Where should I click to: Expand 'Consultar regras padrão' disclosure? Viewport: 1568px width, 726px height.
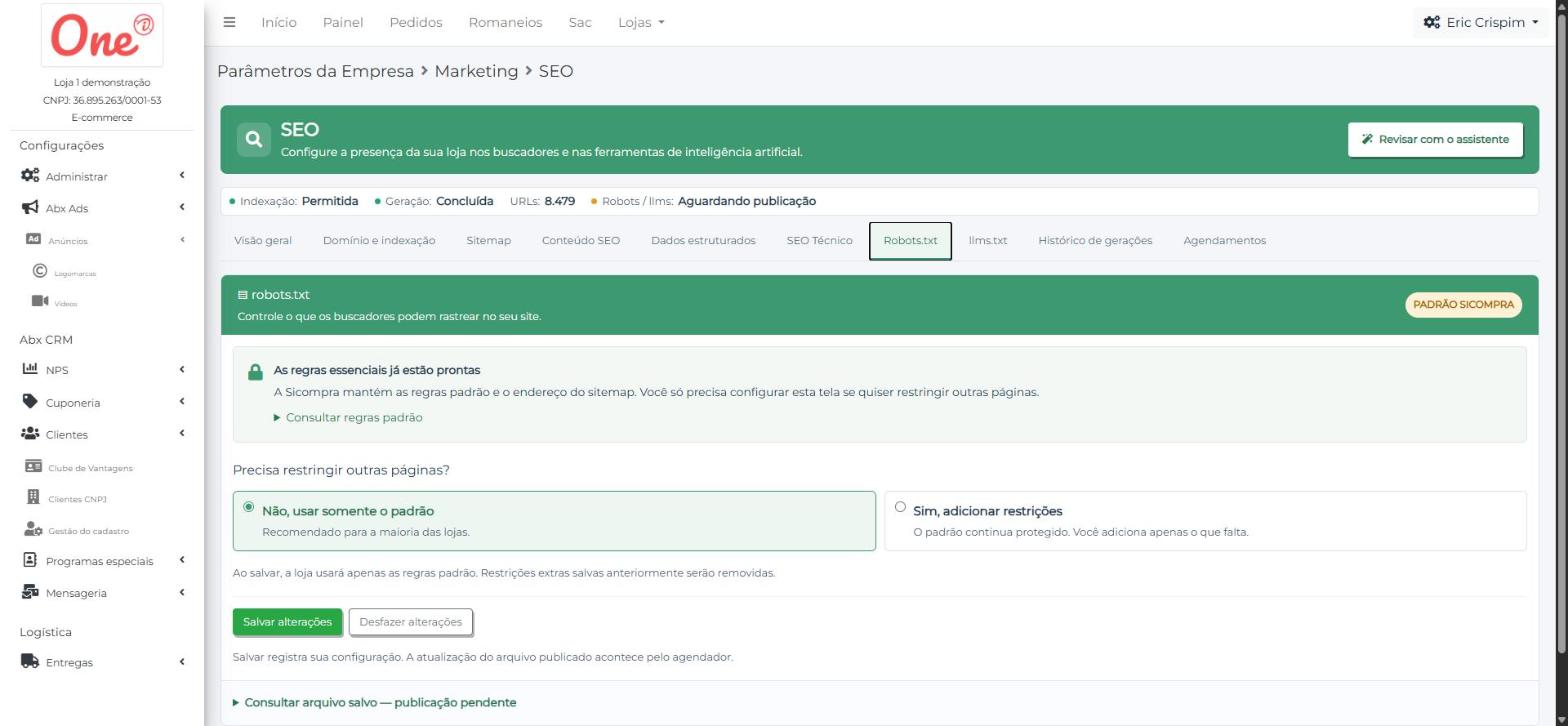[x=348, y=417]
